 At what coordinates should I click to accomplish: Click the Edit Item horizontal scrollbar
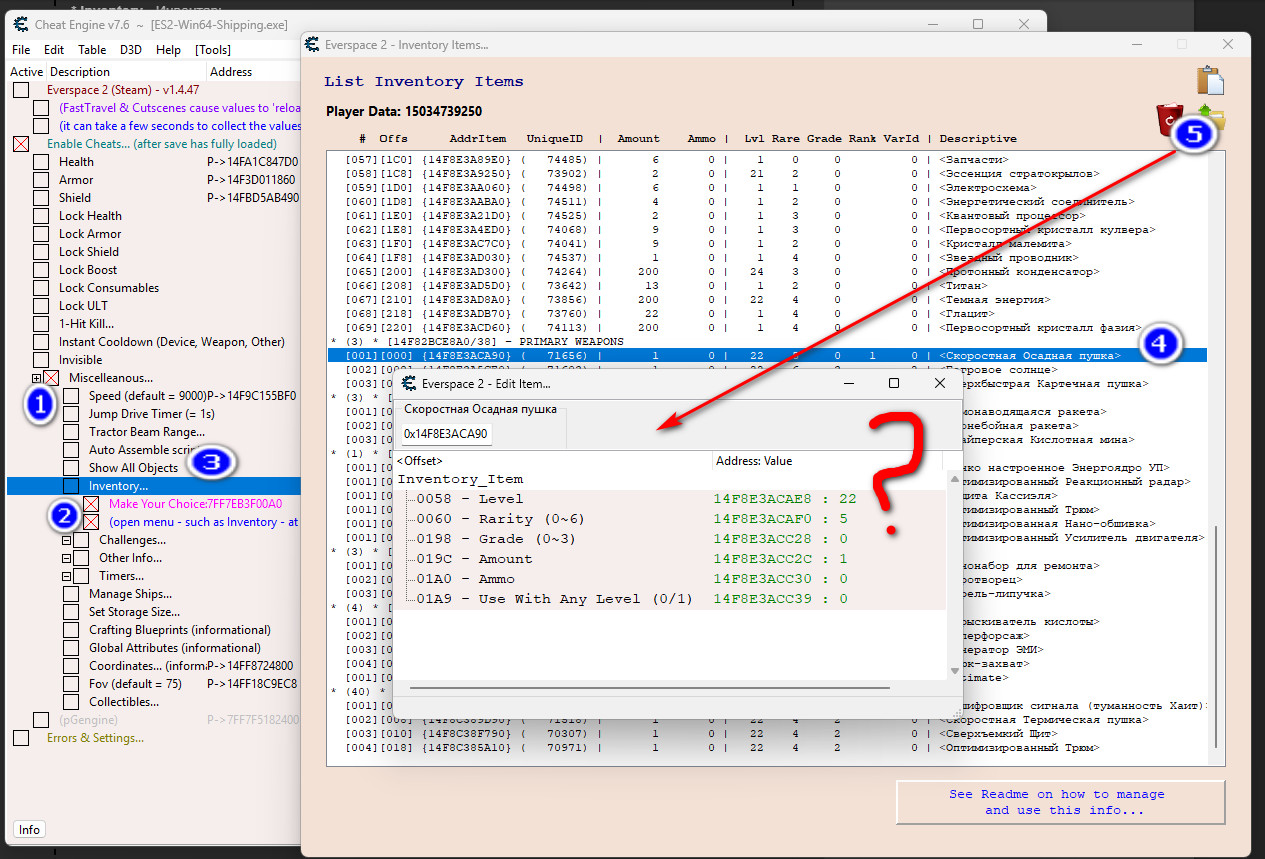click(648, 688)
